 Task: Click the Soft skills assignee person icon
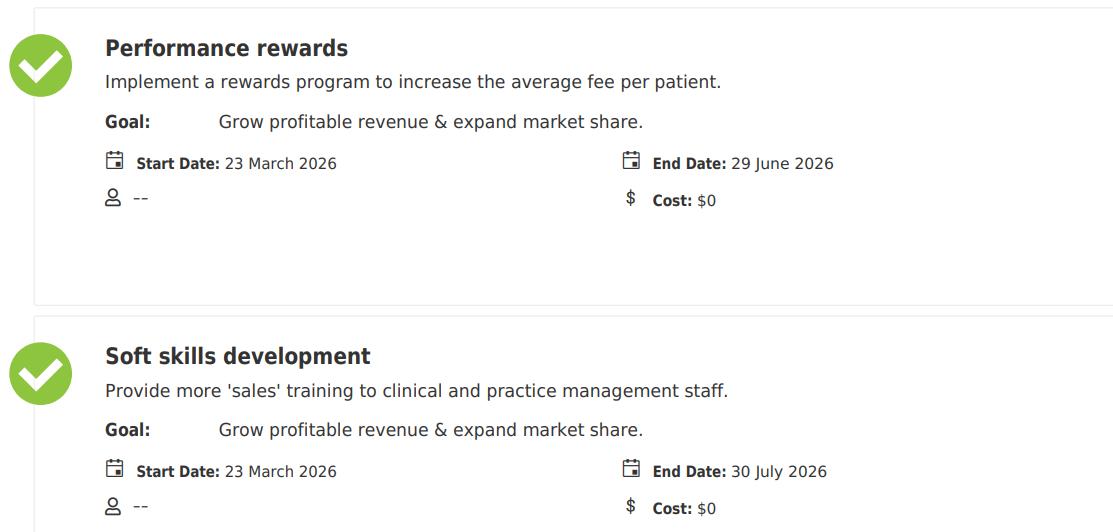(113, 506)
